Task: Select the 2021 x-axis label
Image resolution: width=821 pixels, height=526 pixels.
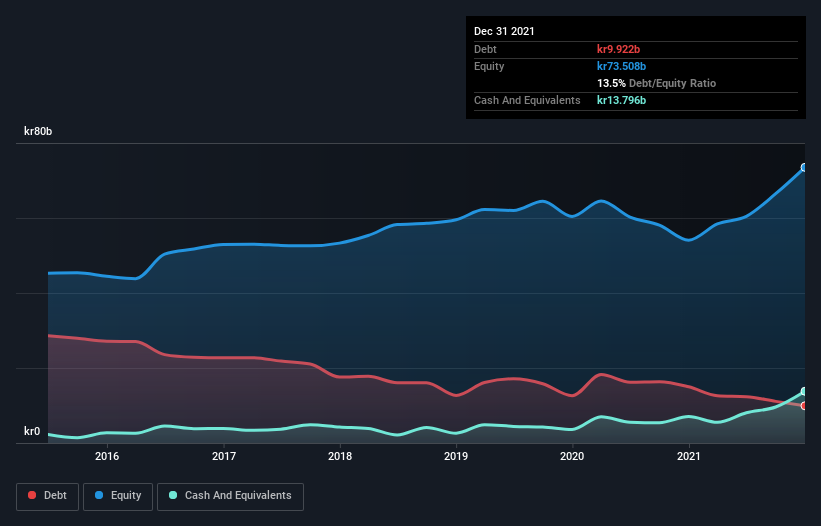Action: pyautogui.click(x=689, y=456)
